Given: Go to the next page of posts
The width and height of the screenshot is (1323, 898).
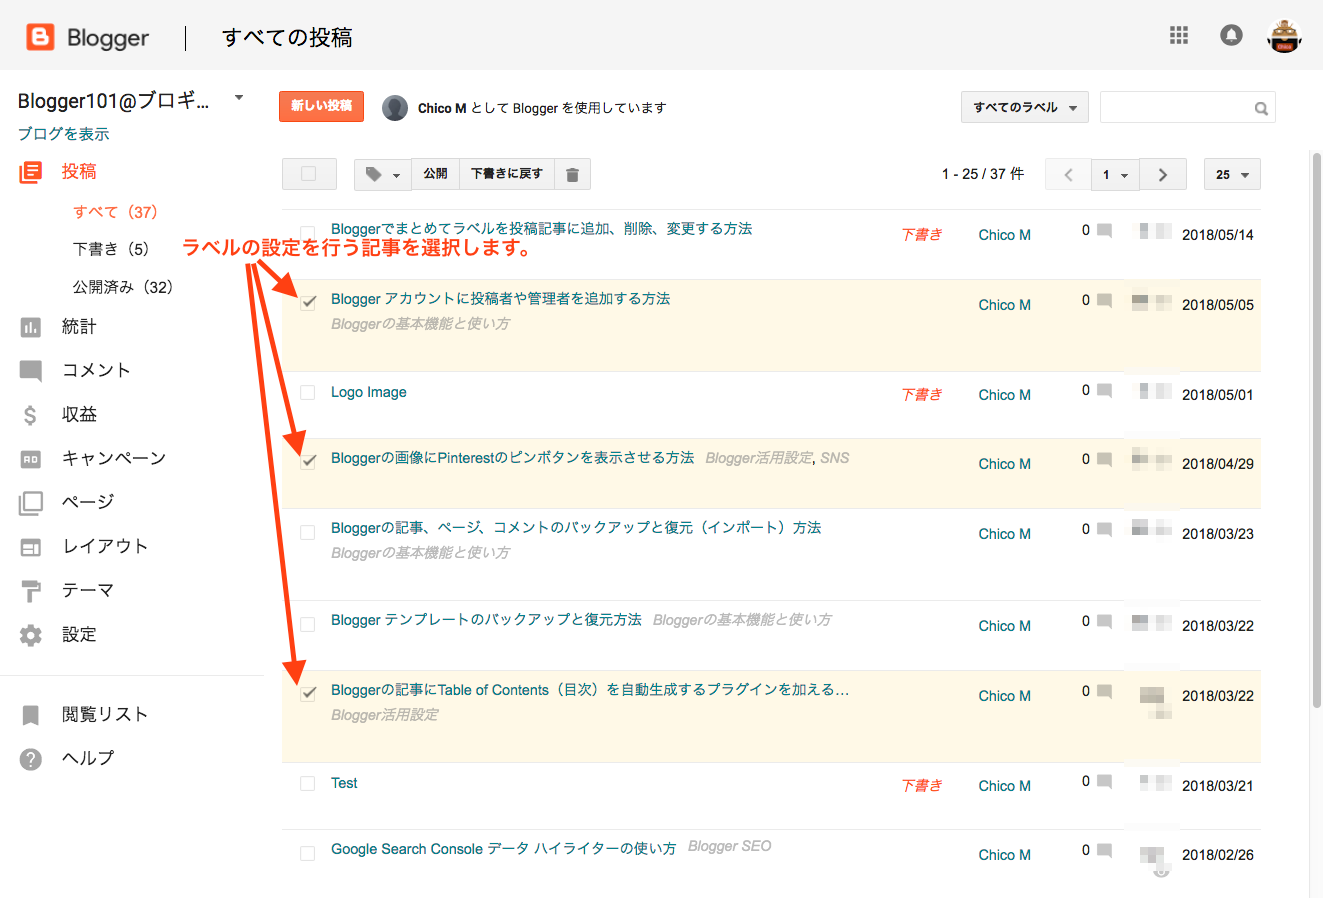Looking at the screenshot, I should coord(1163,174).
